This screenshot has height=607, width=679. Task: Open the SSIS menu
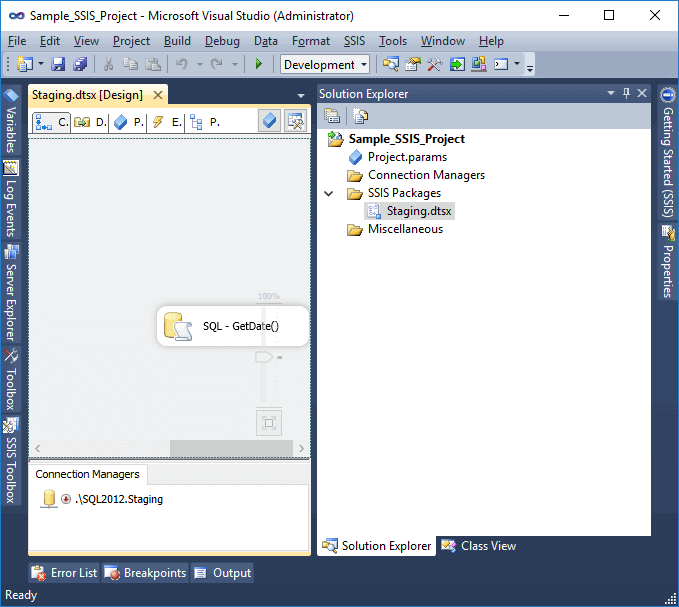click(355, 41)
